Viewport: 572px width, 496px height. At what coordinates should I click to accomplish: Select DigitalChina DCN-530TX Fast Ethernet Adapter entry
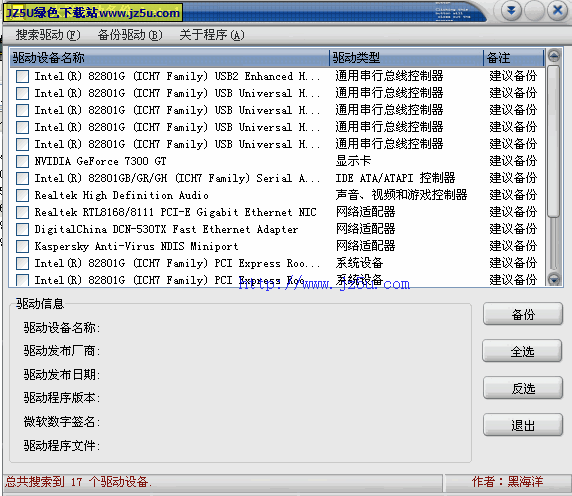point(166,229)
